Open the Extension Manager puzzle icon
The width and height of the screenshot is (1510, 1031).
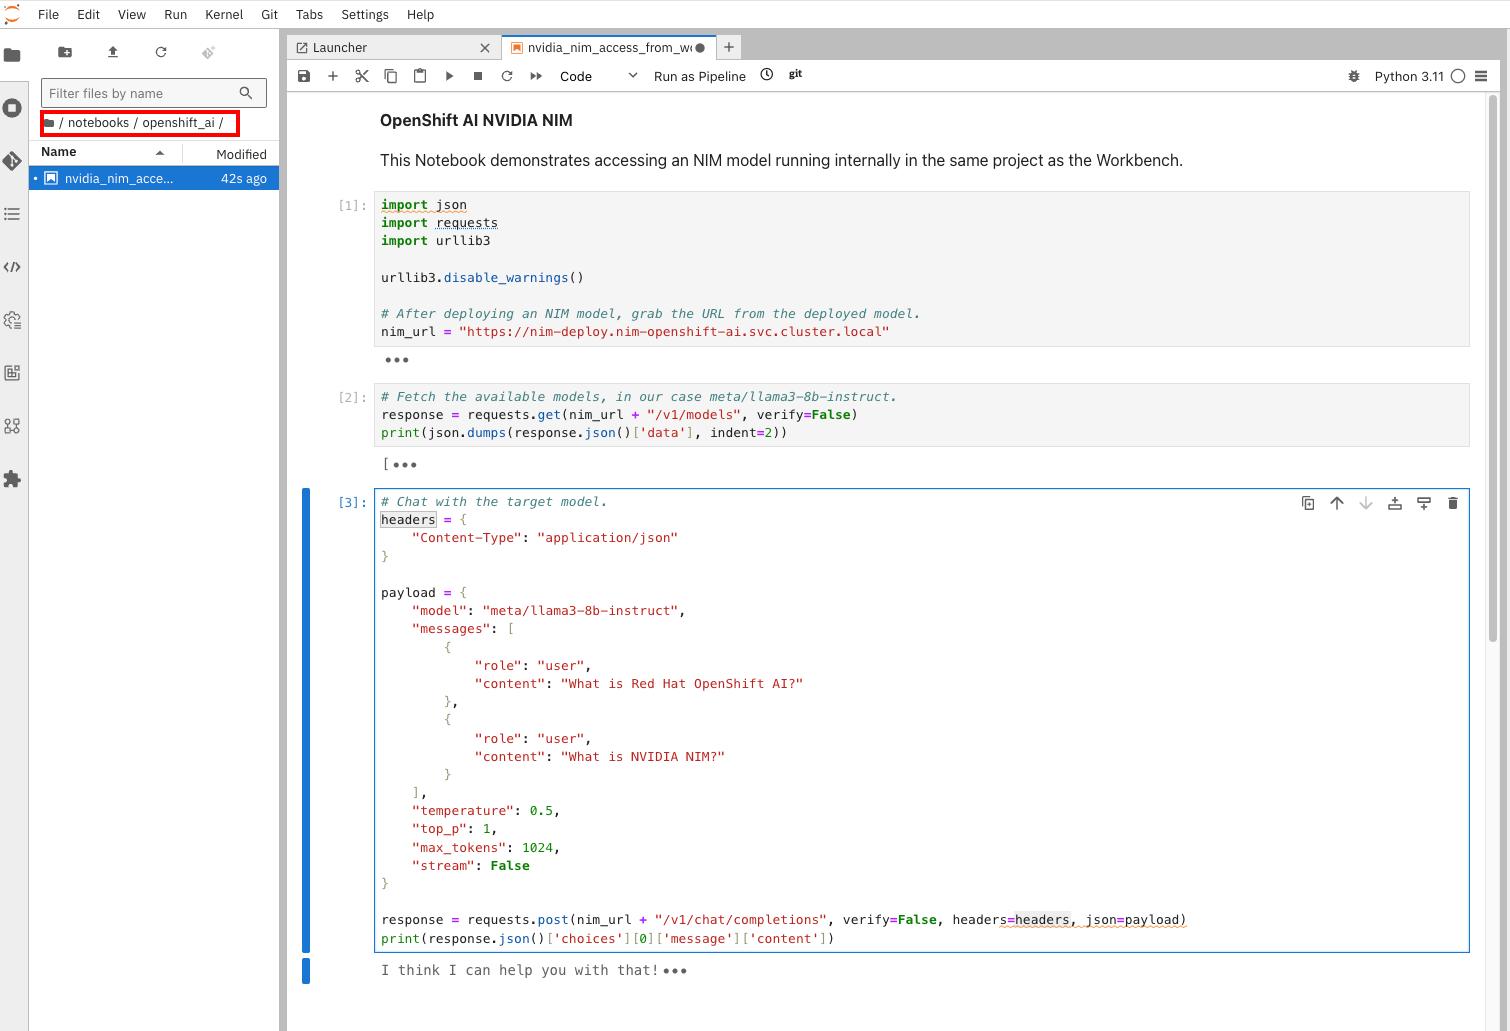[12, 479]
